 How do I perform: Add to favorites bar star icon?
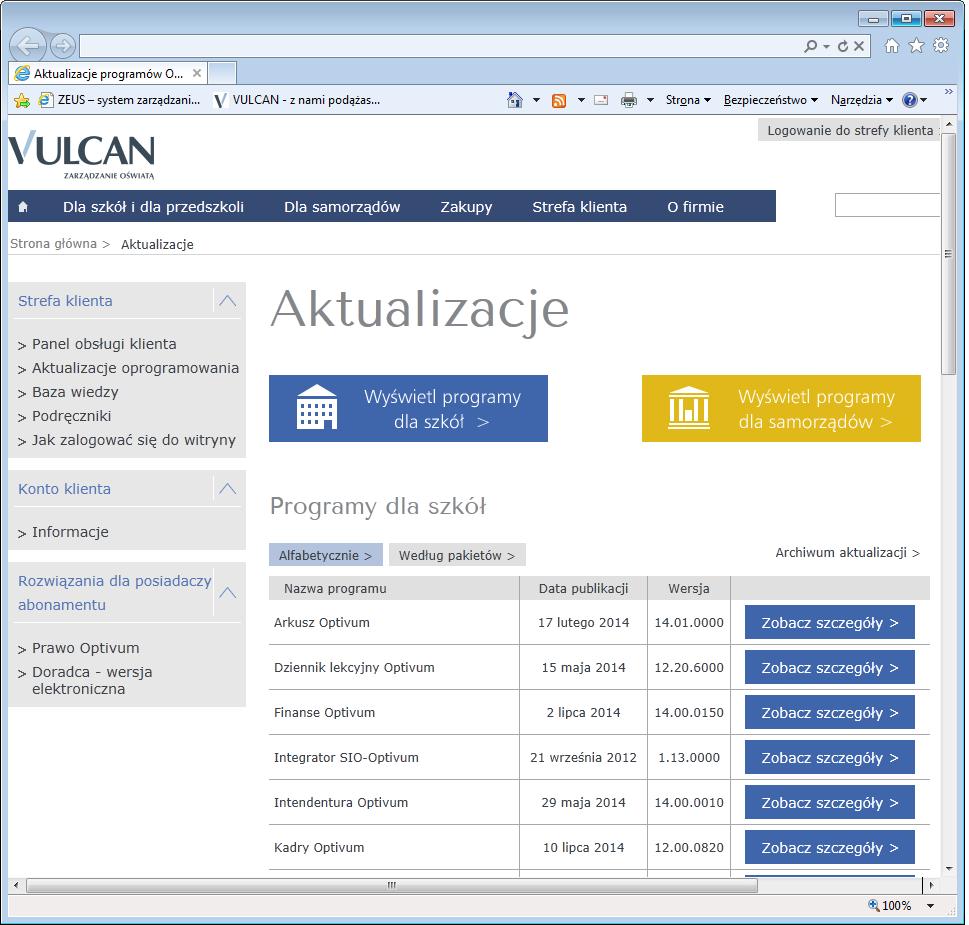22,100
